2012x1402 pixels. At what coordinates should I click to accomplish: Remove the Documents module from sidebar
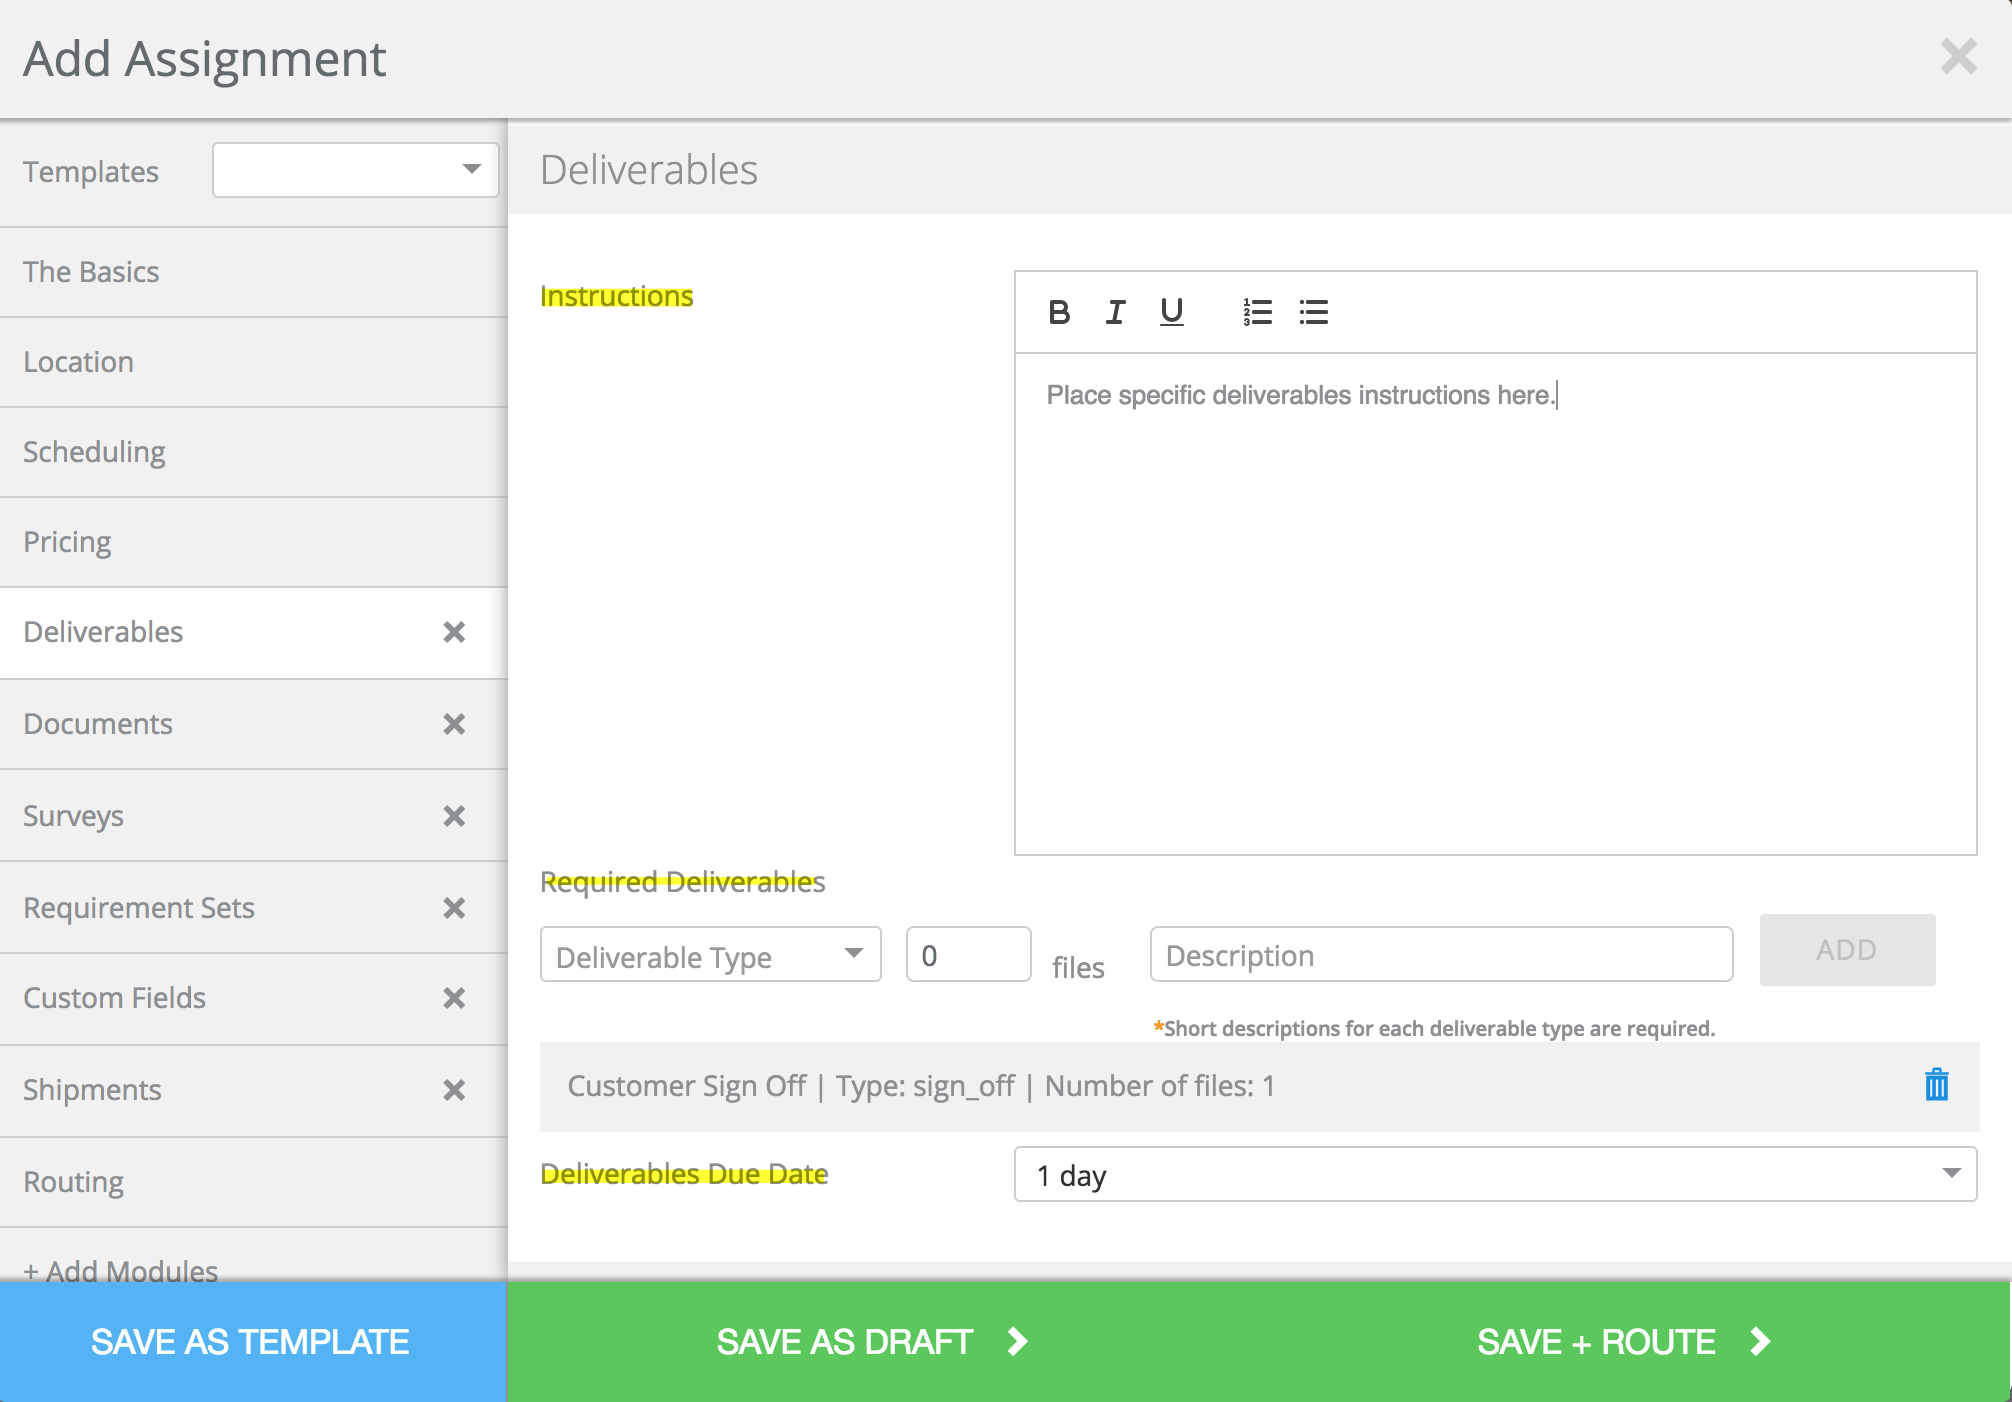pyautogui.click(x=454, y=724)
